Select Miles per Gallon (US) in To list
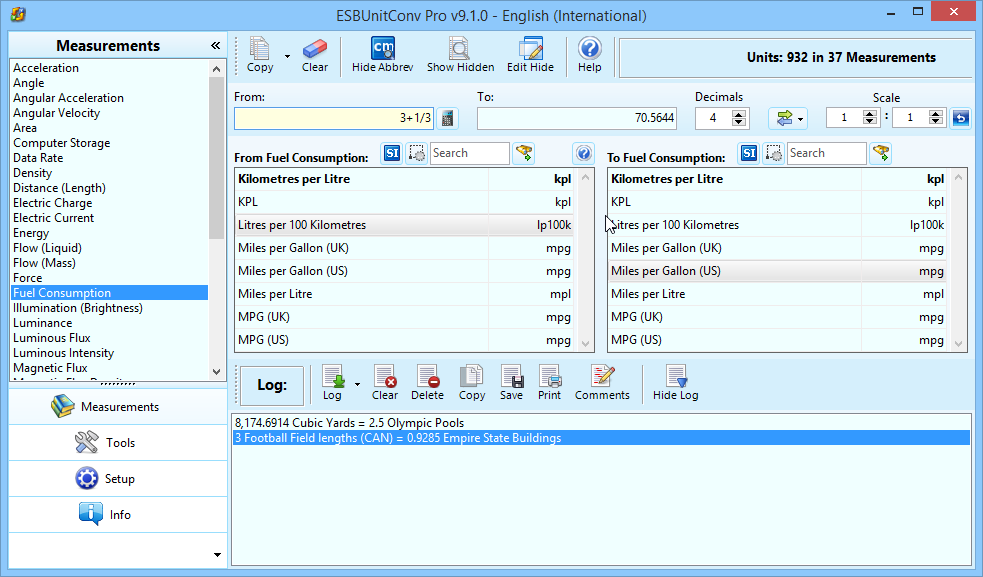The height and width of the screenshot is (577, 983). 777,271
